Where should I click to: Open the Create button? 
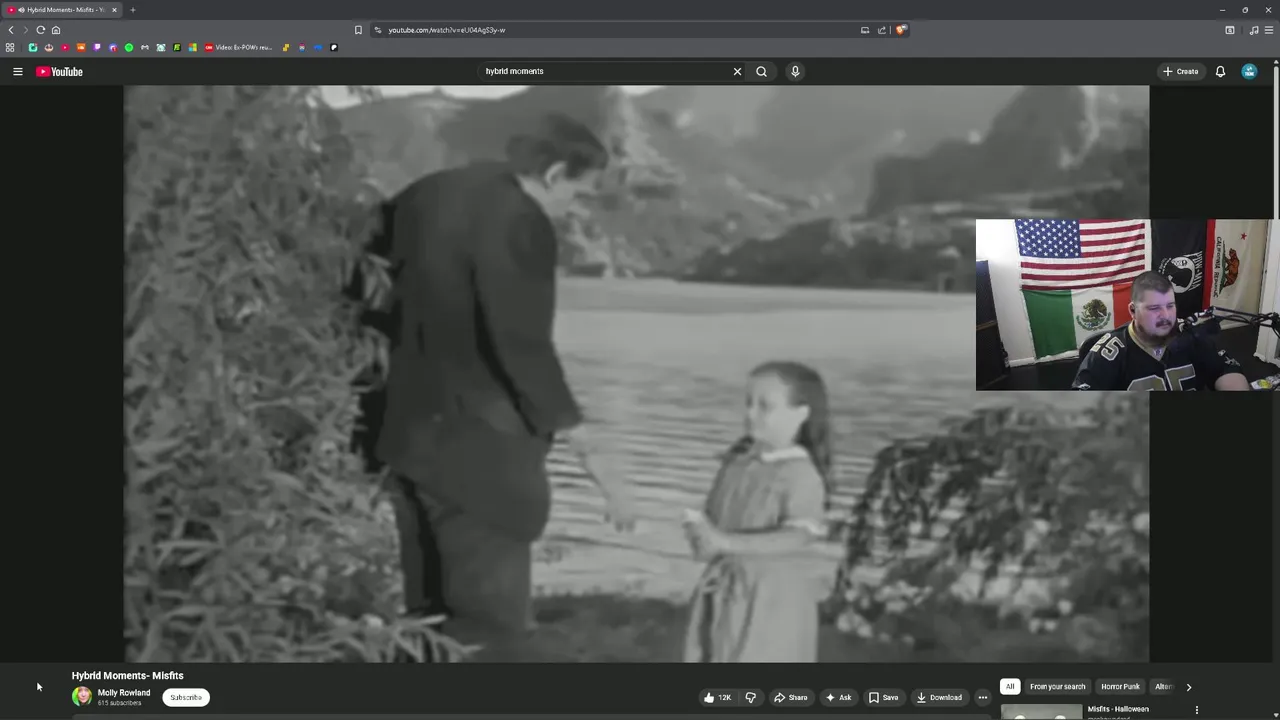pyautogui.click(x=1180, y=71)
